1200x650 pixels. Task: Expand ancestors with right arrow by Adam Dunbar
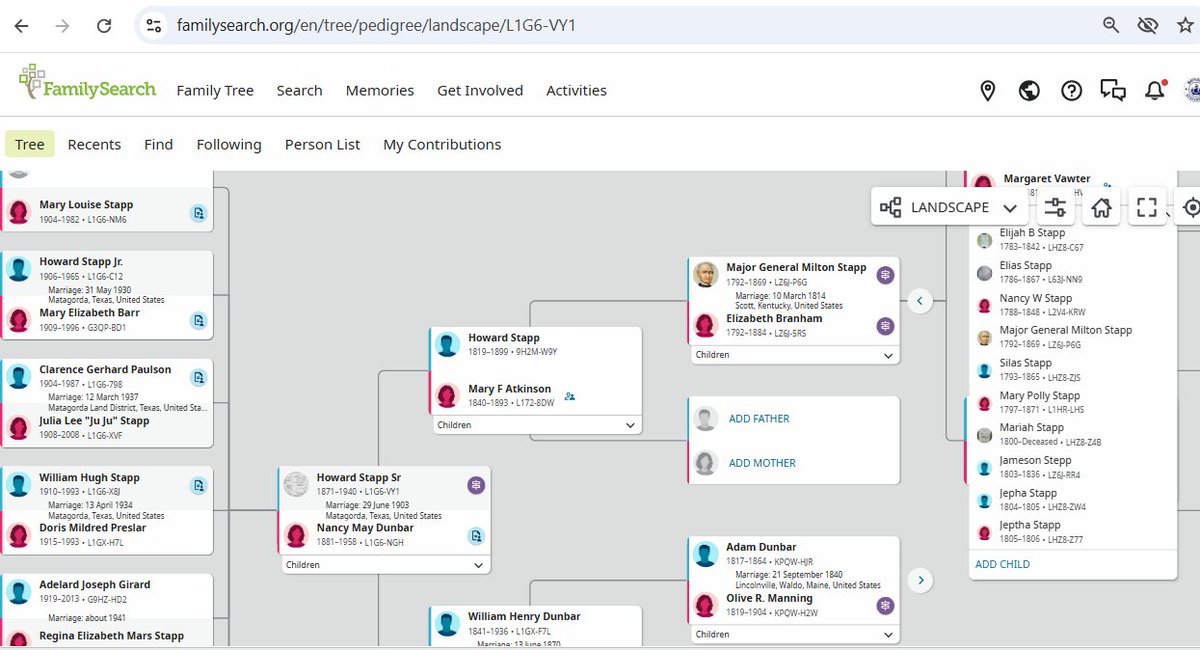tap(920, 579)
